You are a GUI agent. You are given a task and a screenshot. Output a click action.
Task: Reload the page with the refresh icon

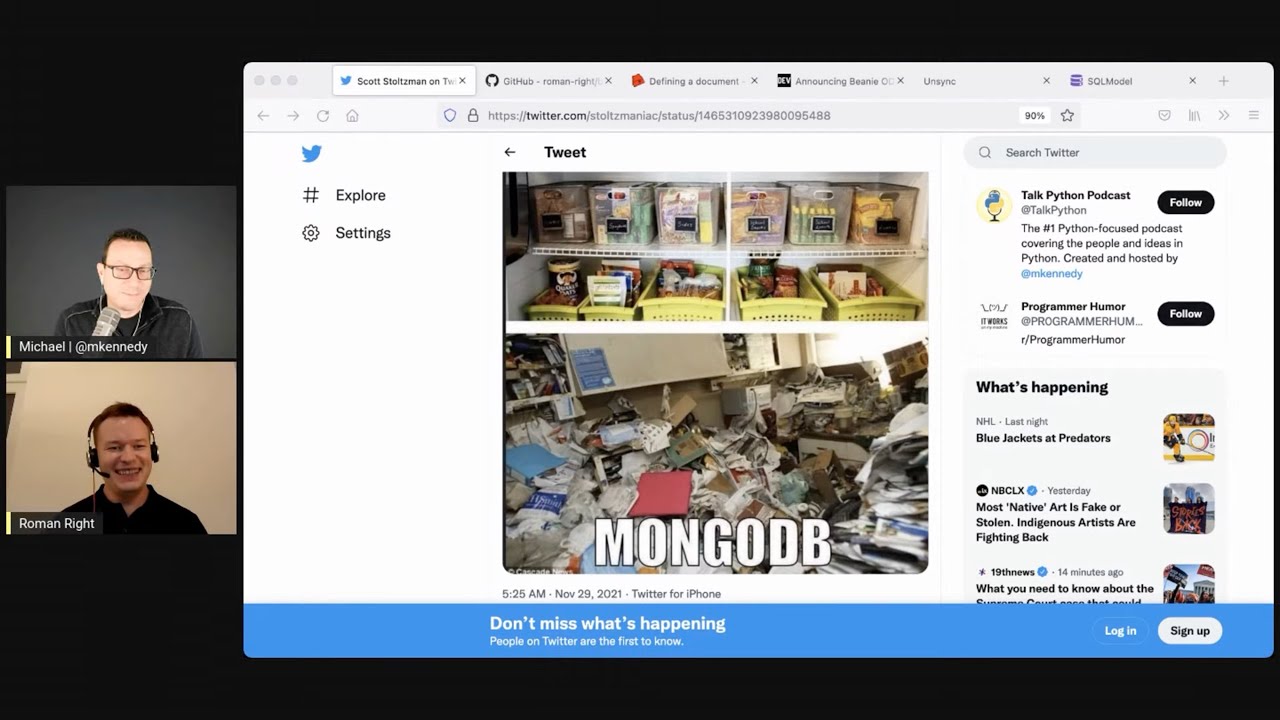pyautogui.click(x=323, y=116)
